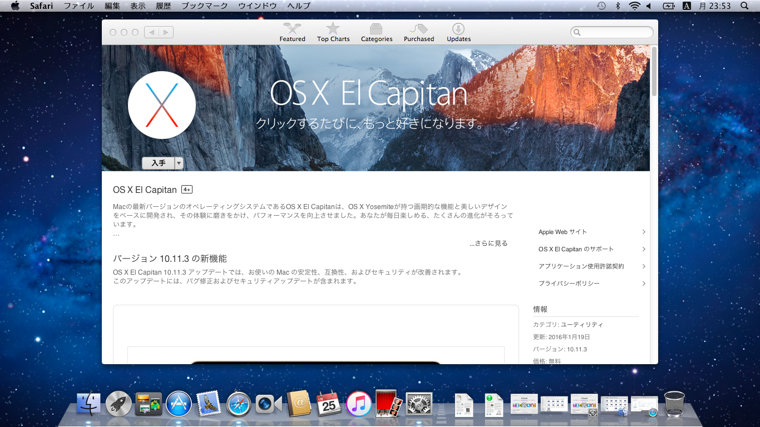The width and height of the screenshot is (760, 427).
Task: Open the 履歴 menu
Action: pos(163,6)
